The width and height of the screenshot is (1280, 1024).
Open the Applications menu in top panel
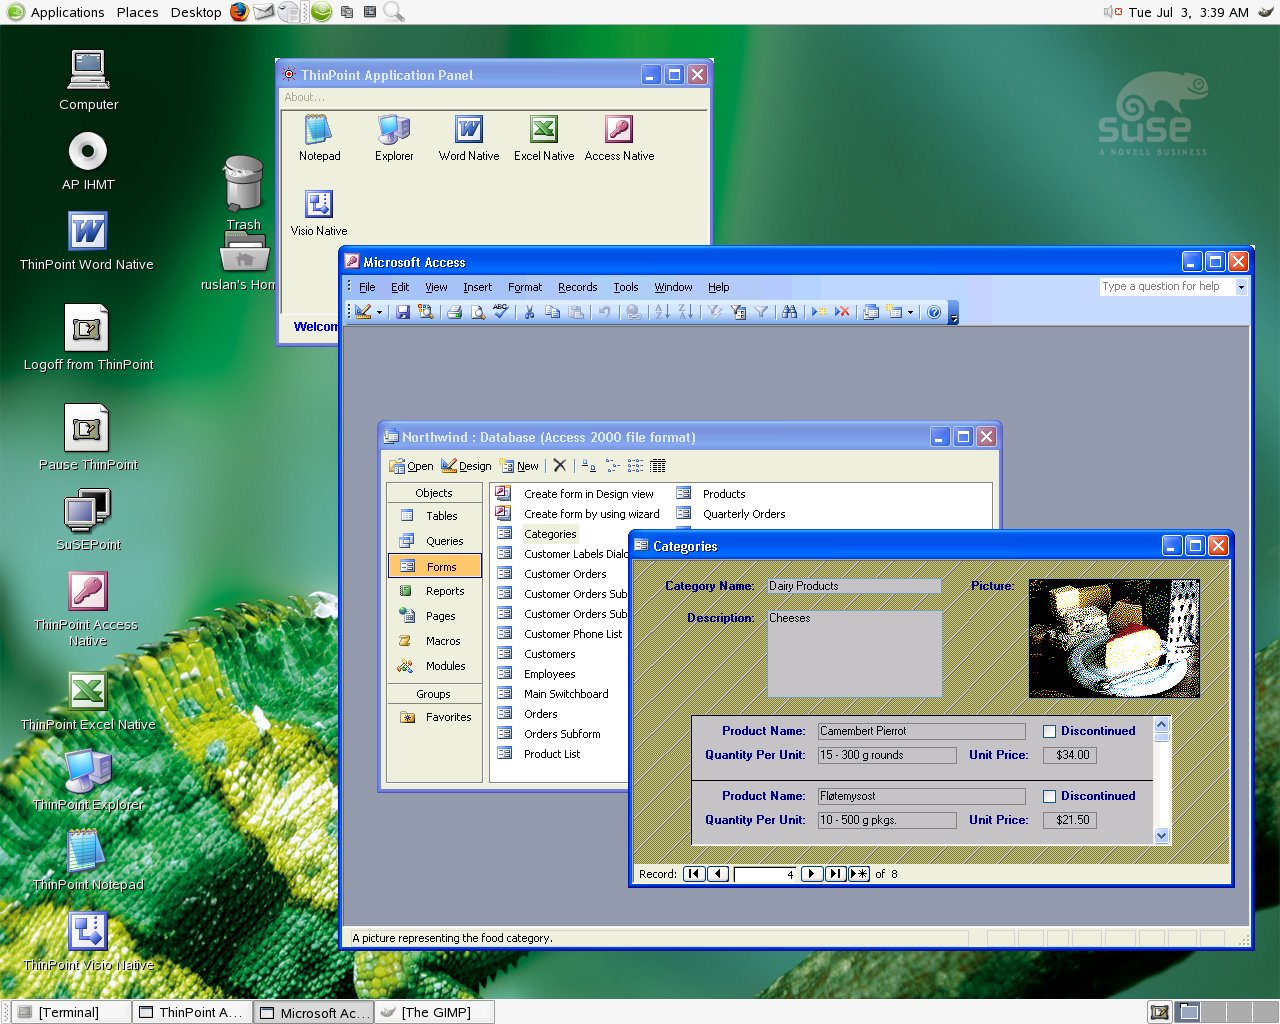point(57,12)
